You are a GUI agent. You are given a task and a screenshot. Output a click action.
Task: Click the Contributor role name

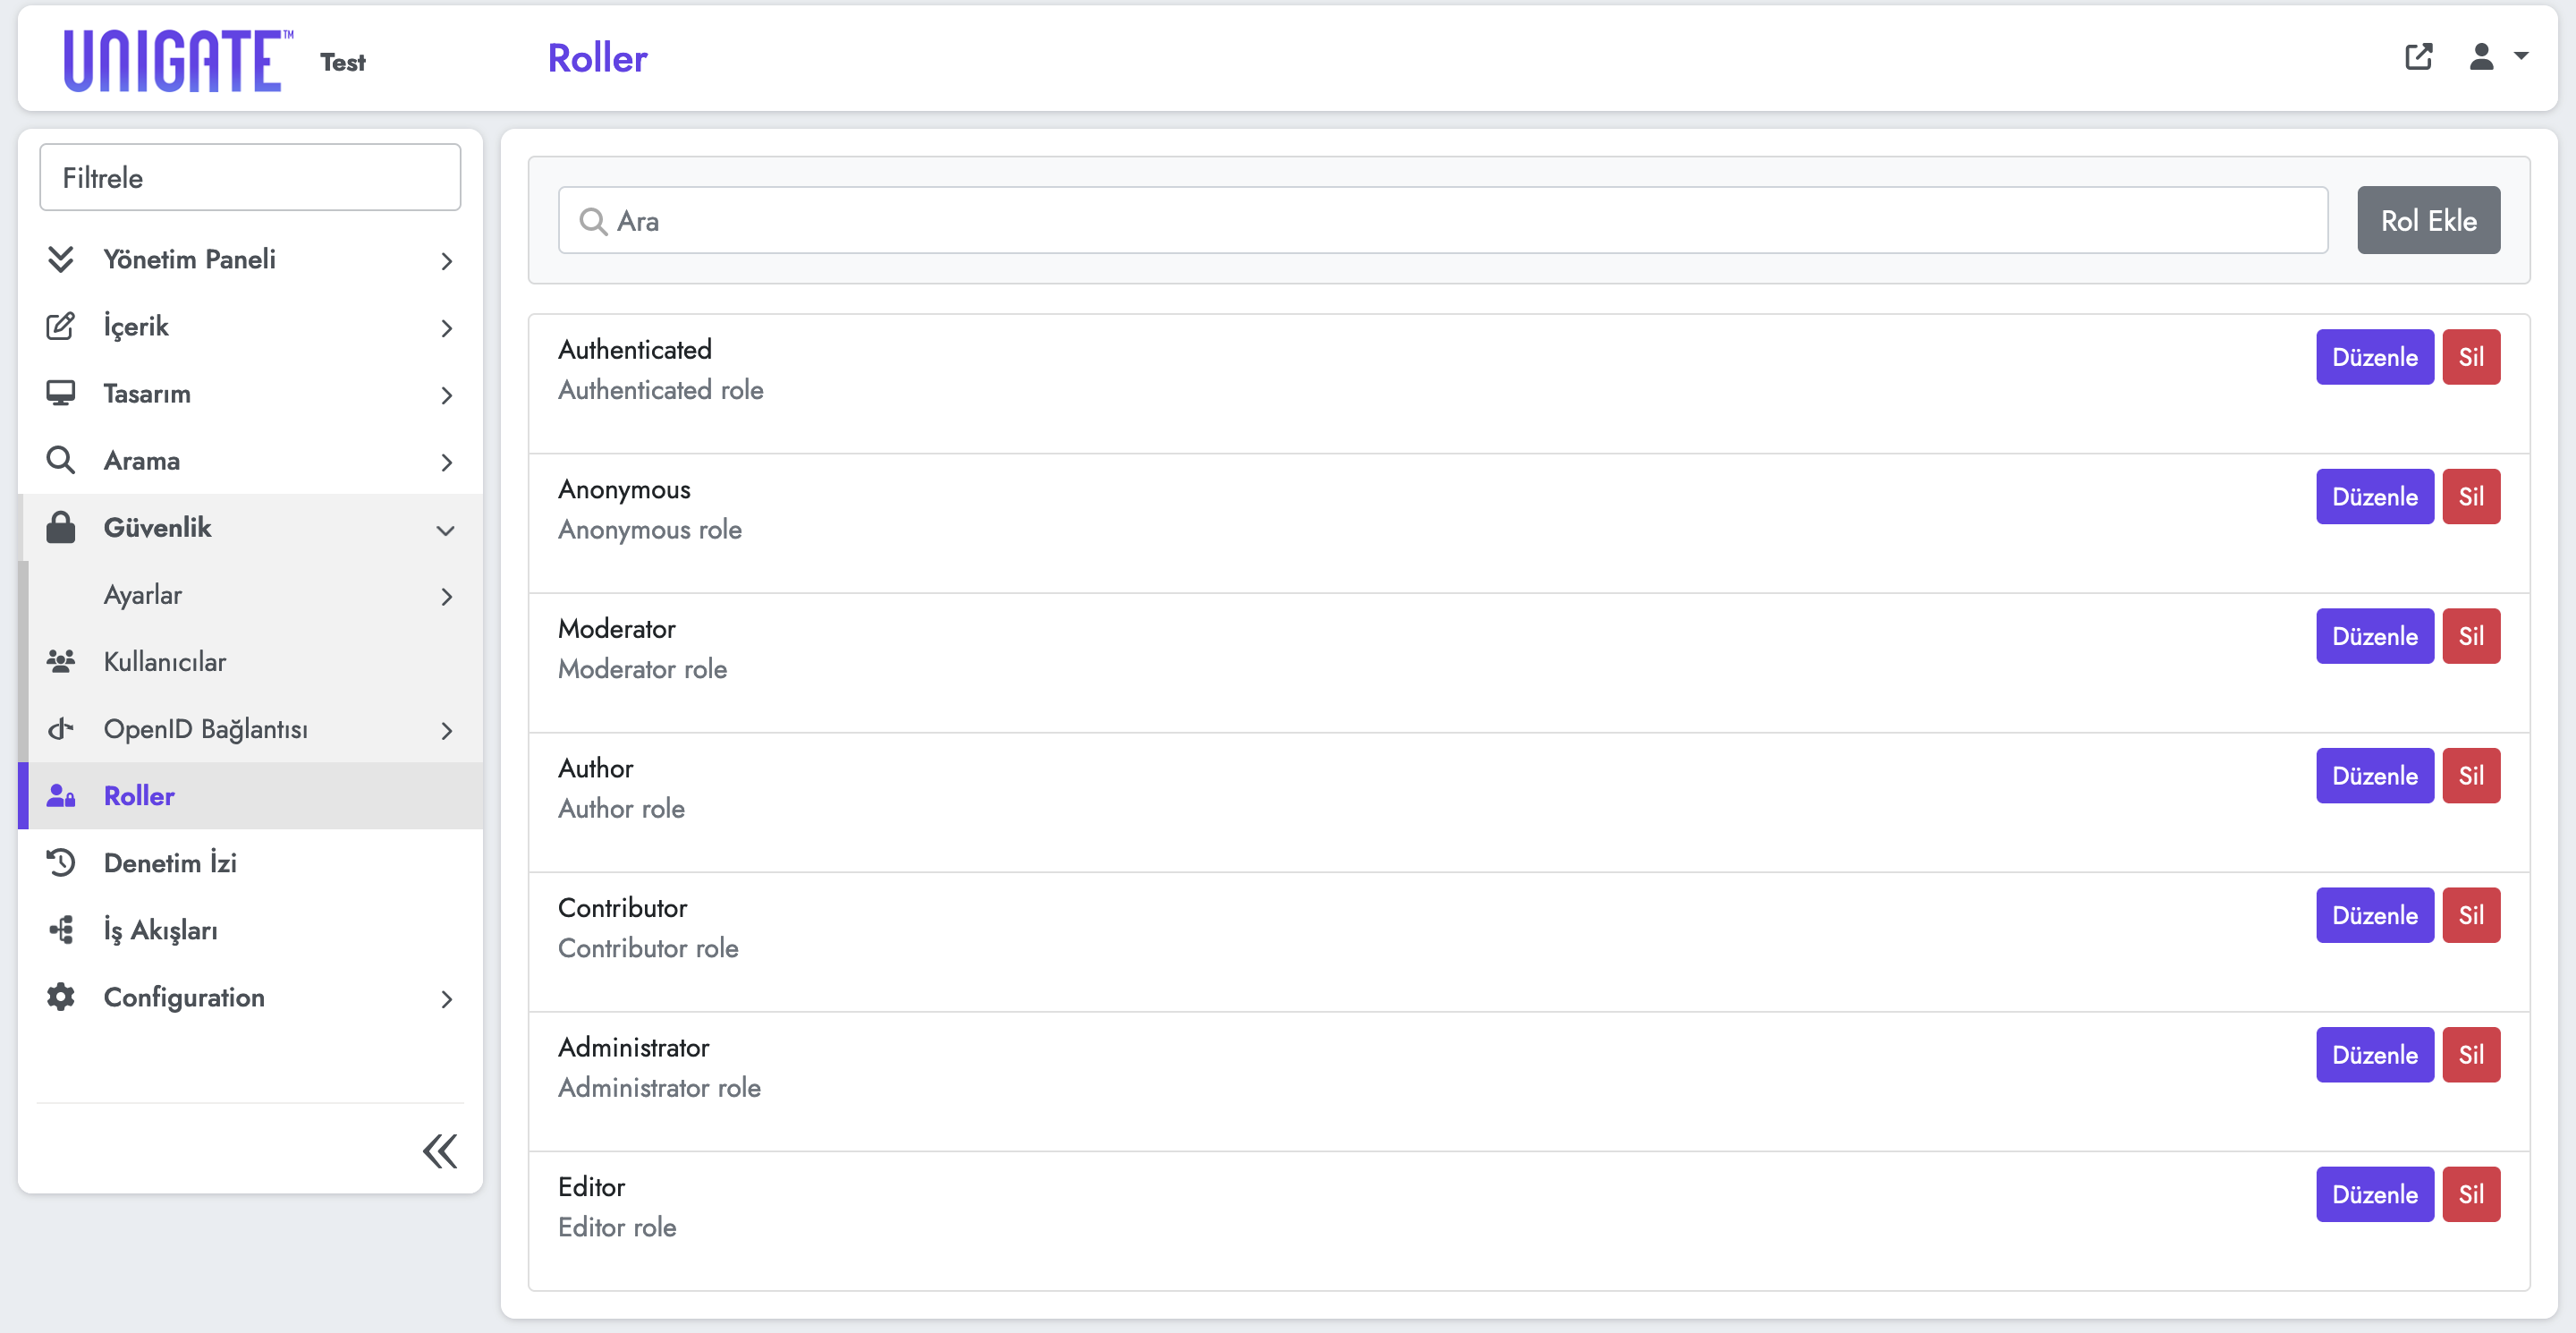(x=622, y=907)
